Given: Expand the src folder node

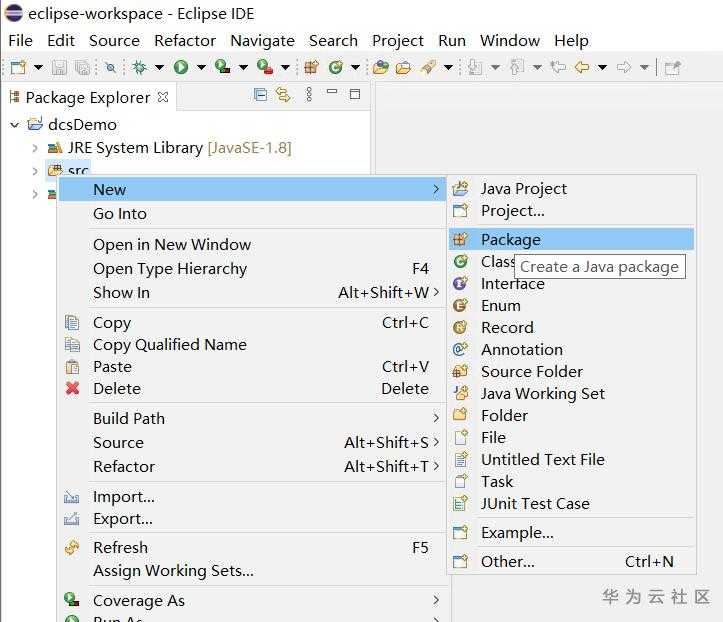Looking at the screenshot, I should pyautogui.click(x=35, y=171).
